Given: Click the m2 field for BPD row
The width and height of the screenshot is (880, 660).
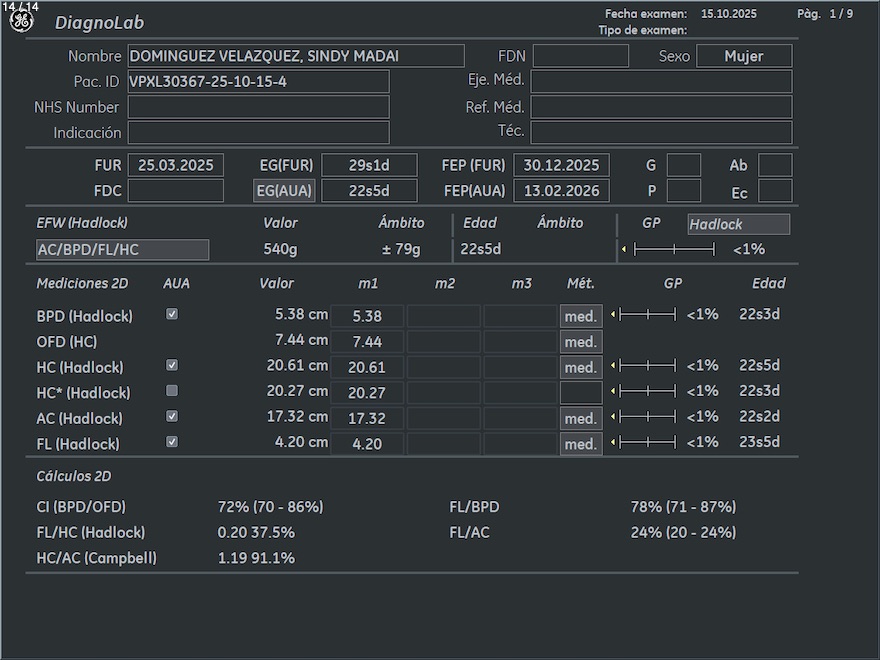Looking at the screenshot, I should click(444, 316).
